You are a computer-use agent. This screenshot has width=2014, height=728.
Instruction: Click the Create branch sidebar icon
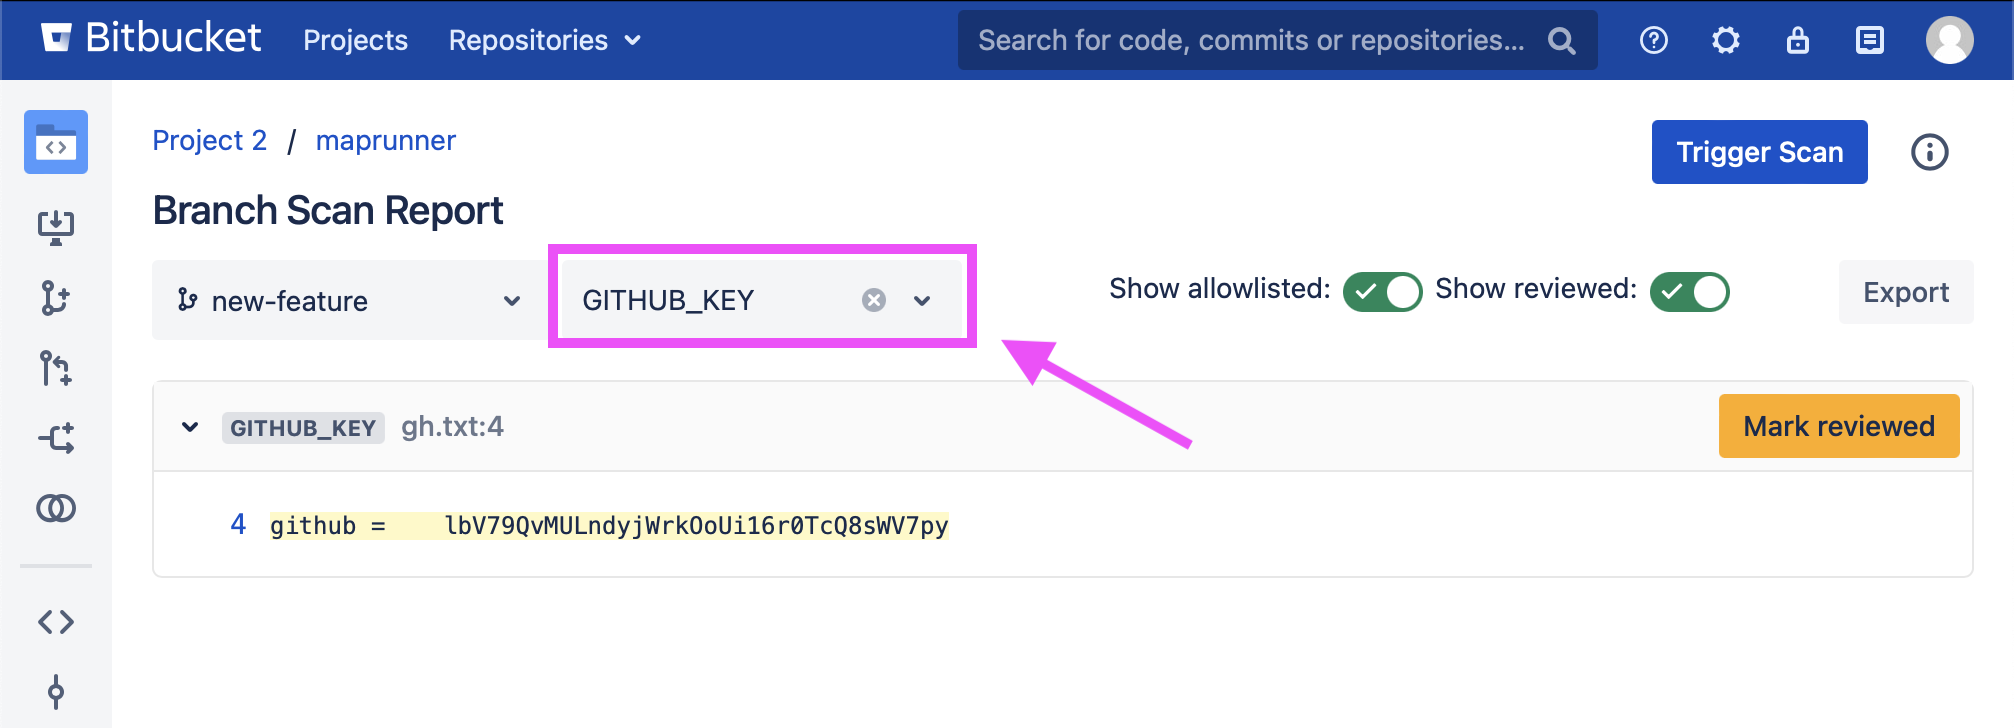click(56, 298)
